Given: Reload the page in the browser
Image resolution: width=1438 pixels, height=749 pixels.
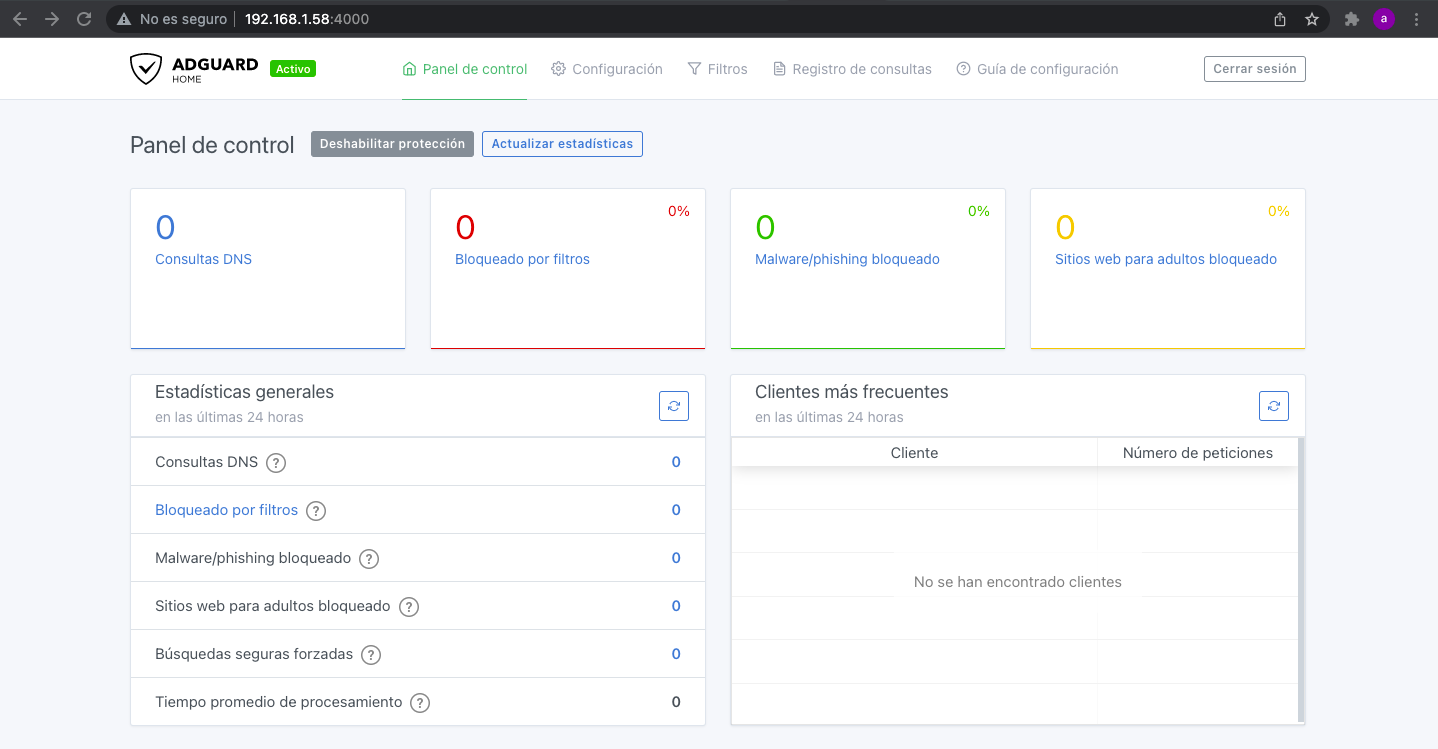Looking at the screenshot, I should point(84,19).
